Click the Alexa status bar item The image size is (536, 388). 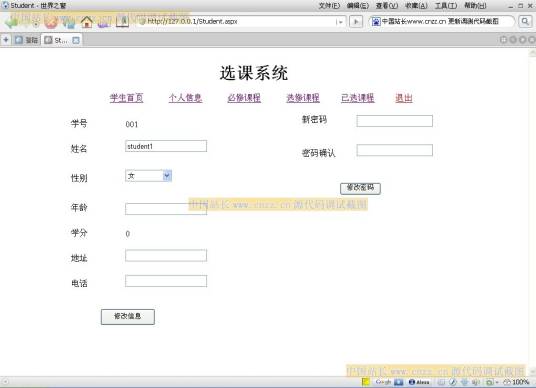pos(419,382)
